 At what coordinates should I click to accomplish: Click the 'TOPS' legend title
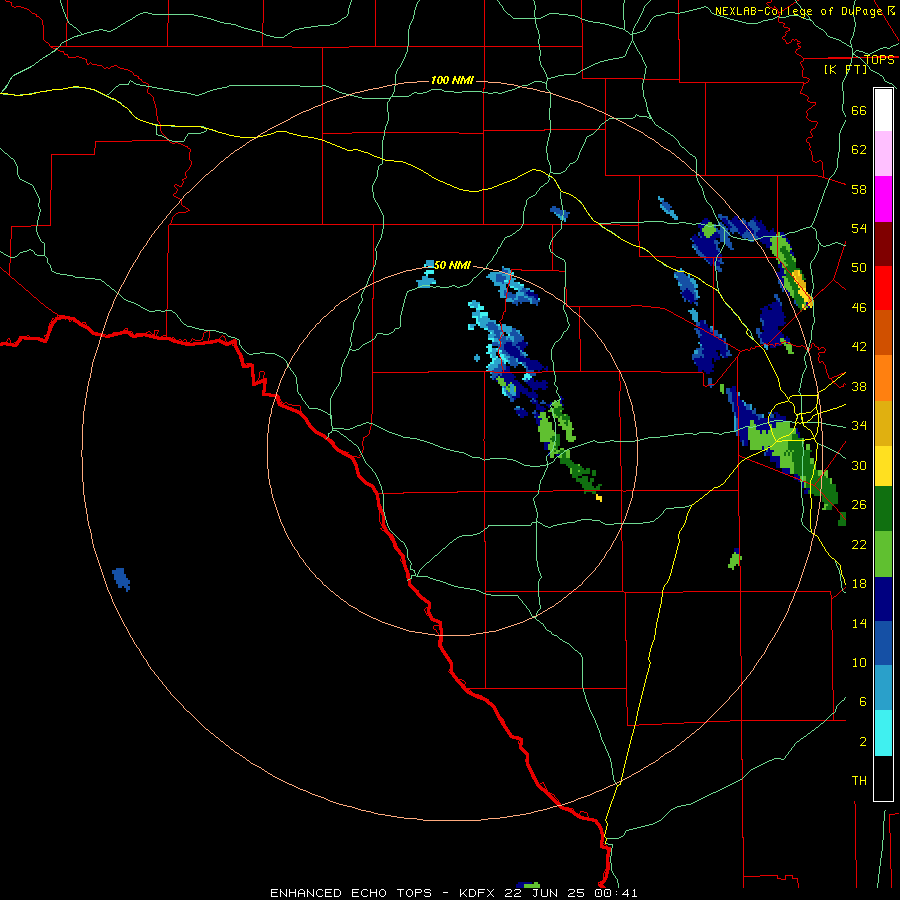pyautogui.click(x=879, y=59)
